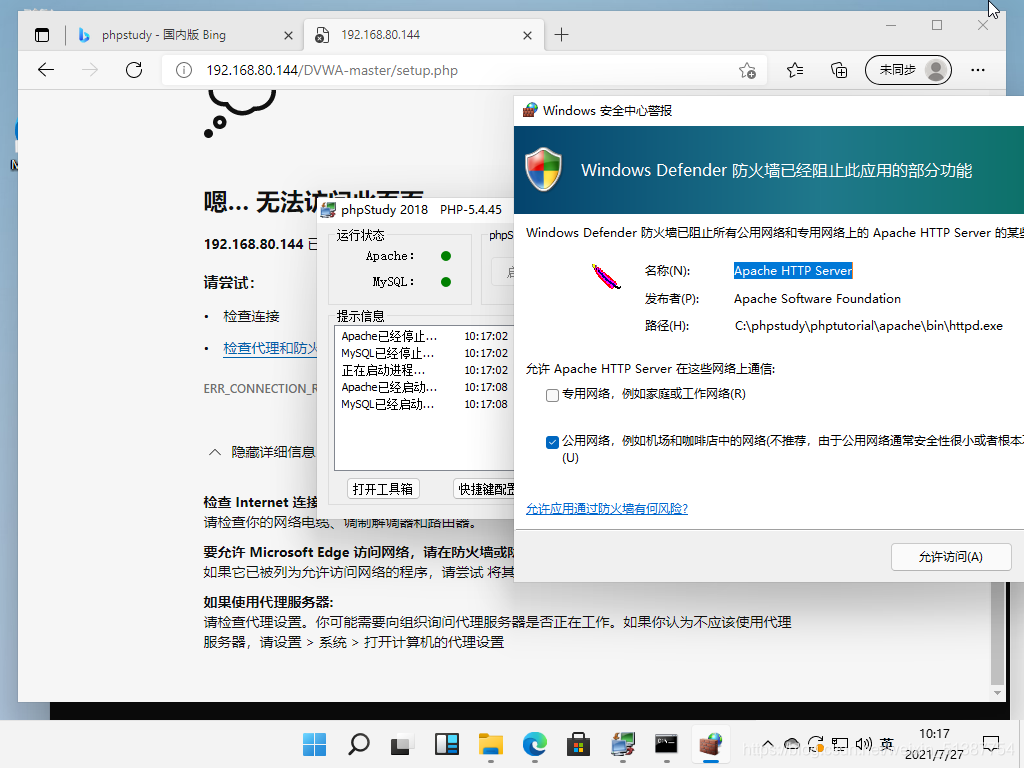Viewport: 1024px width, 768px height.
Task: Open the Collections icon in Edge toolbar
Action: point(839,70)
